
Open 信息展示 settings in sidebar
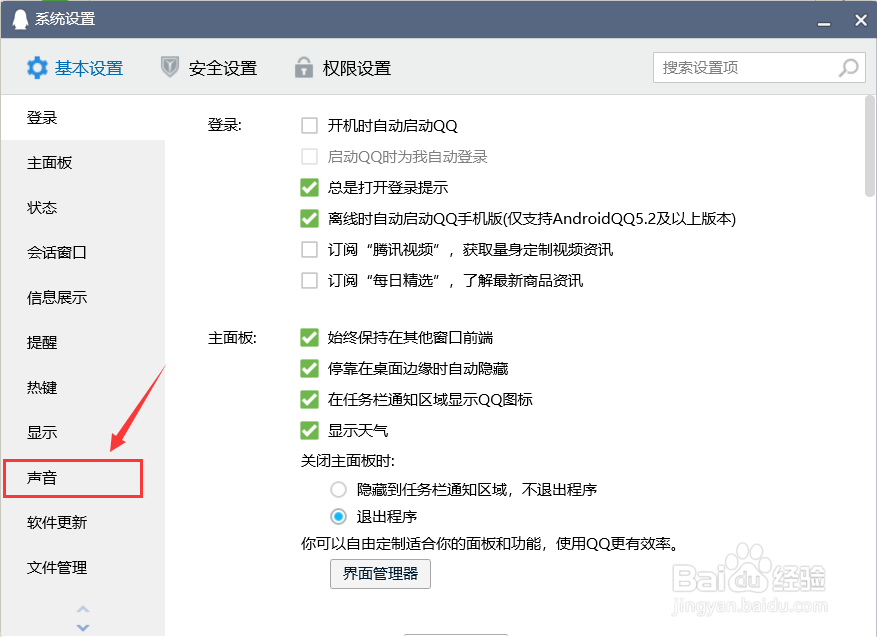coord(83,298)
